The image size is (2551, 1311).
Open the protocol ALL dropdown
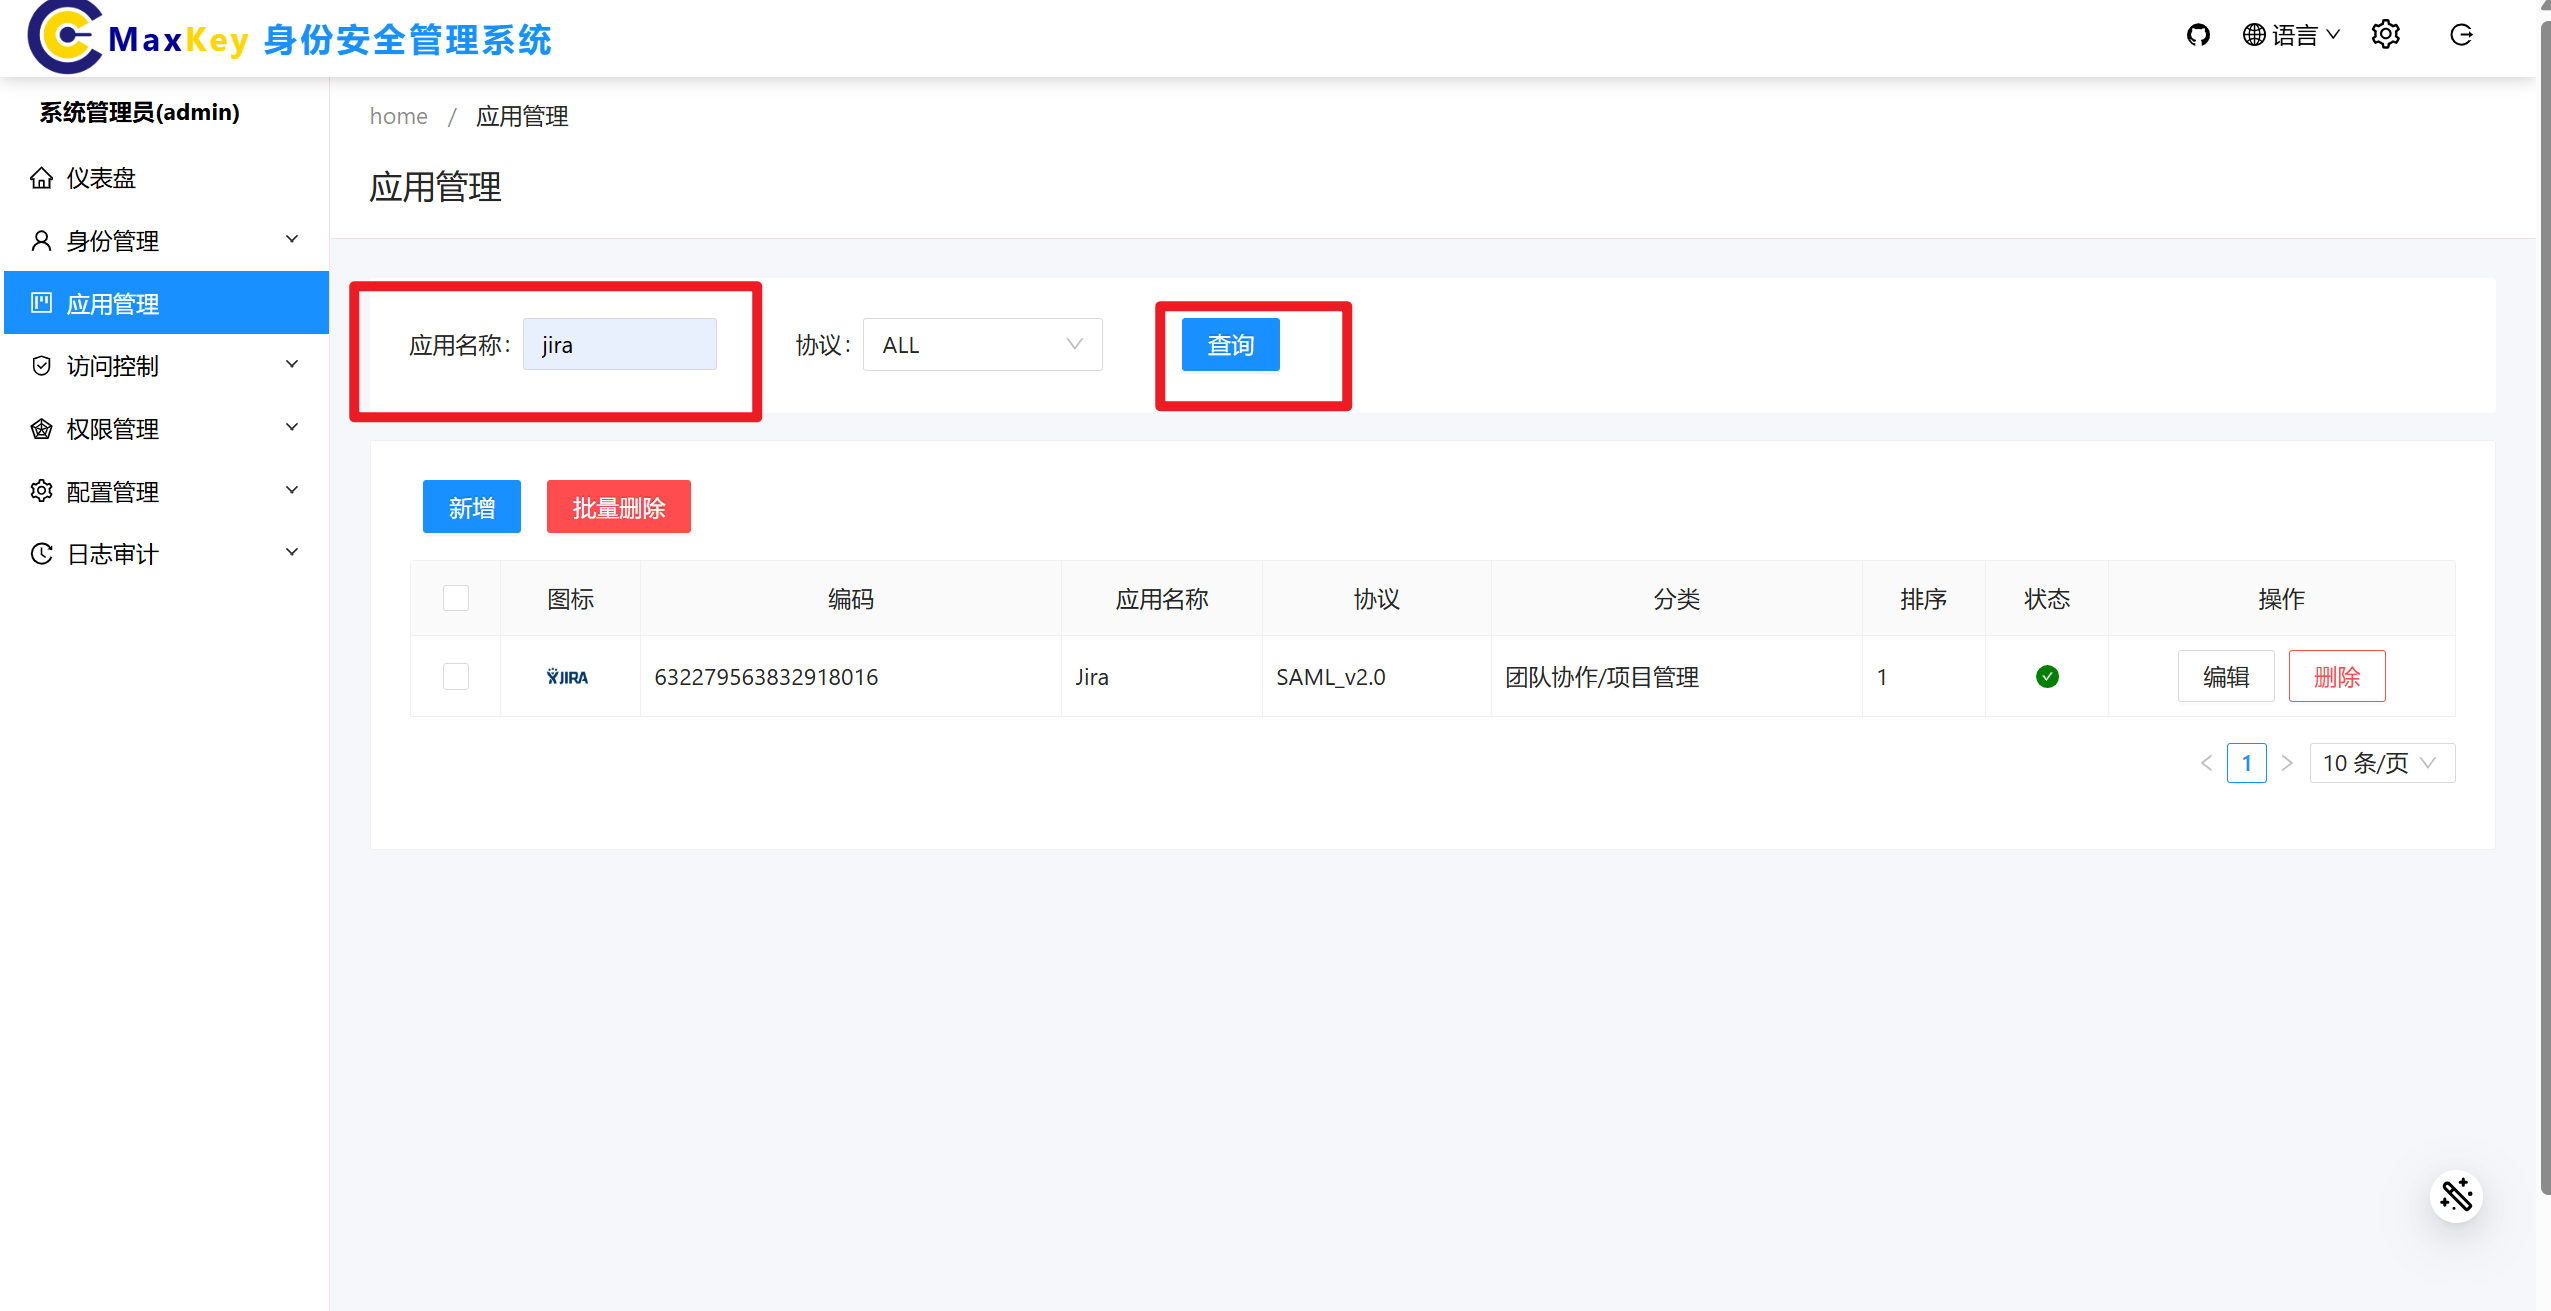point(982,345)
